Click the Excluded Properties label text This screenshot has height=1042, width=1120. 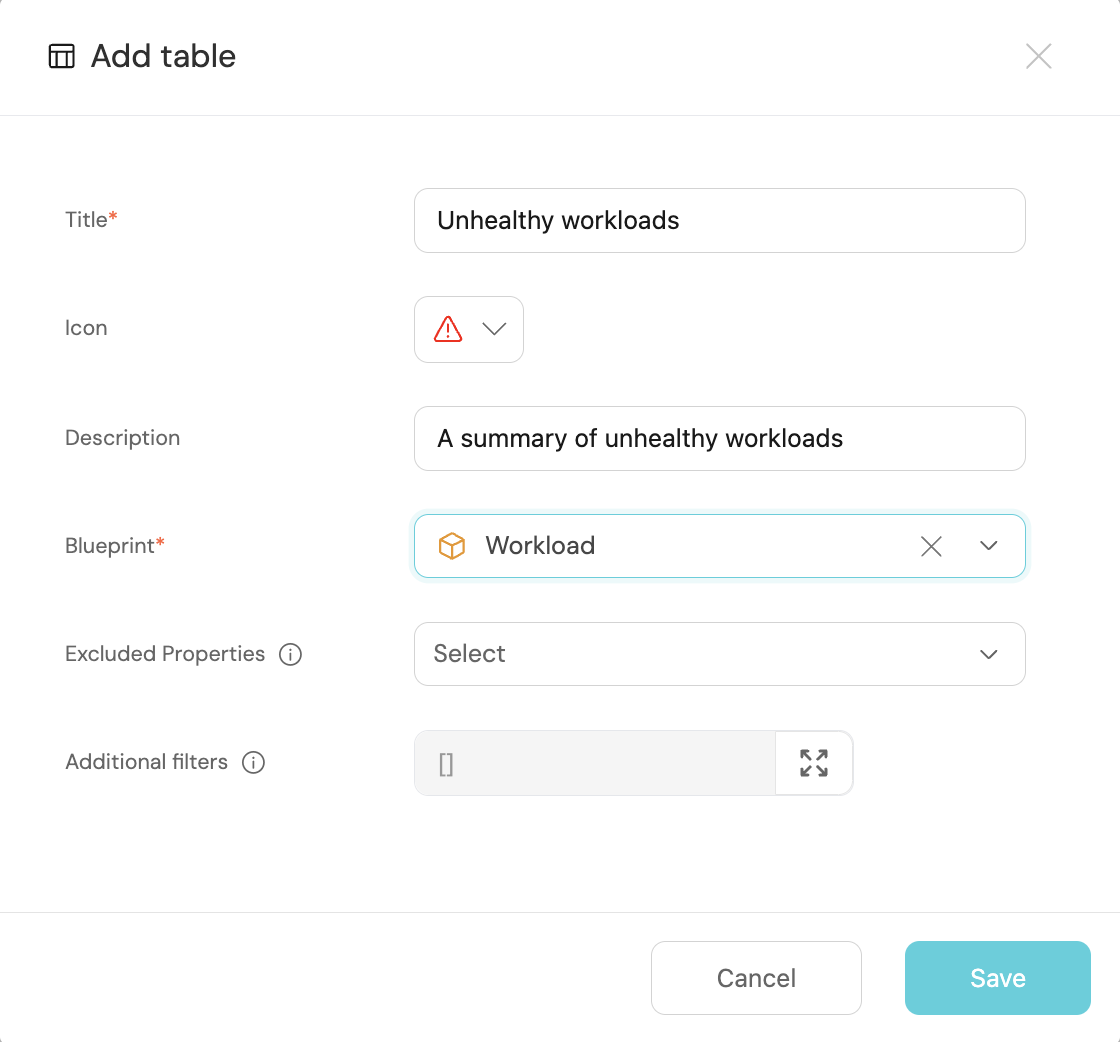tap(165, 654)
